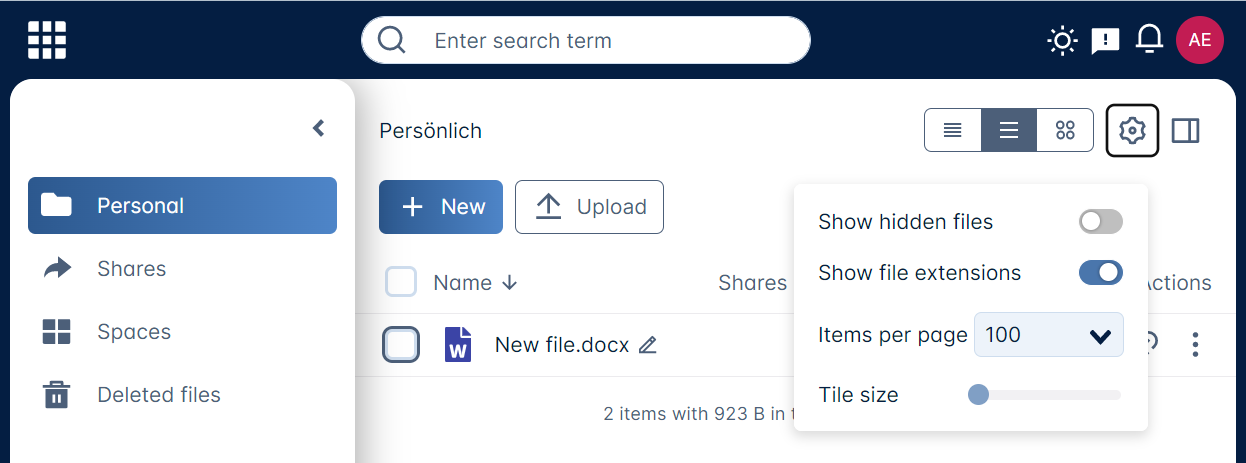Image resolution: width=1246 pixels, height=463 pixels.
Task: Disable Show file extensions switch
Action: (x=1100, y=273)
